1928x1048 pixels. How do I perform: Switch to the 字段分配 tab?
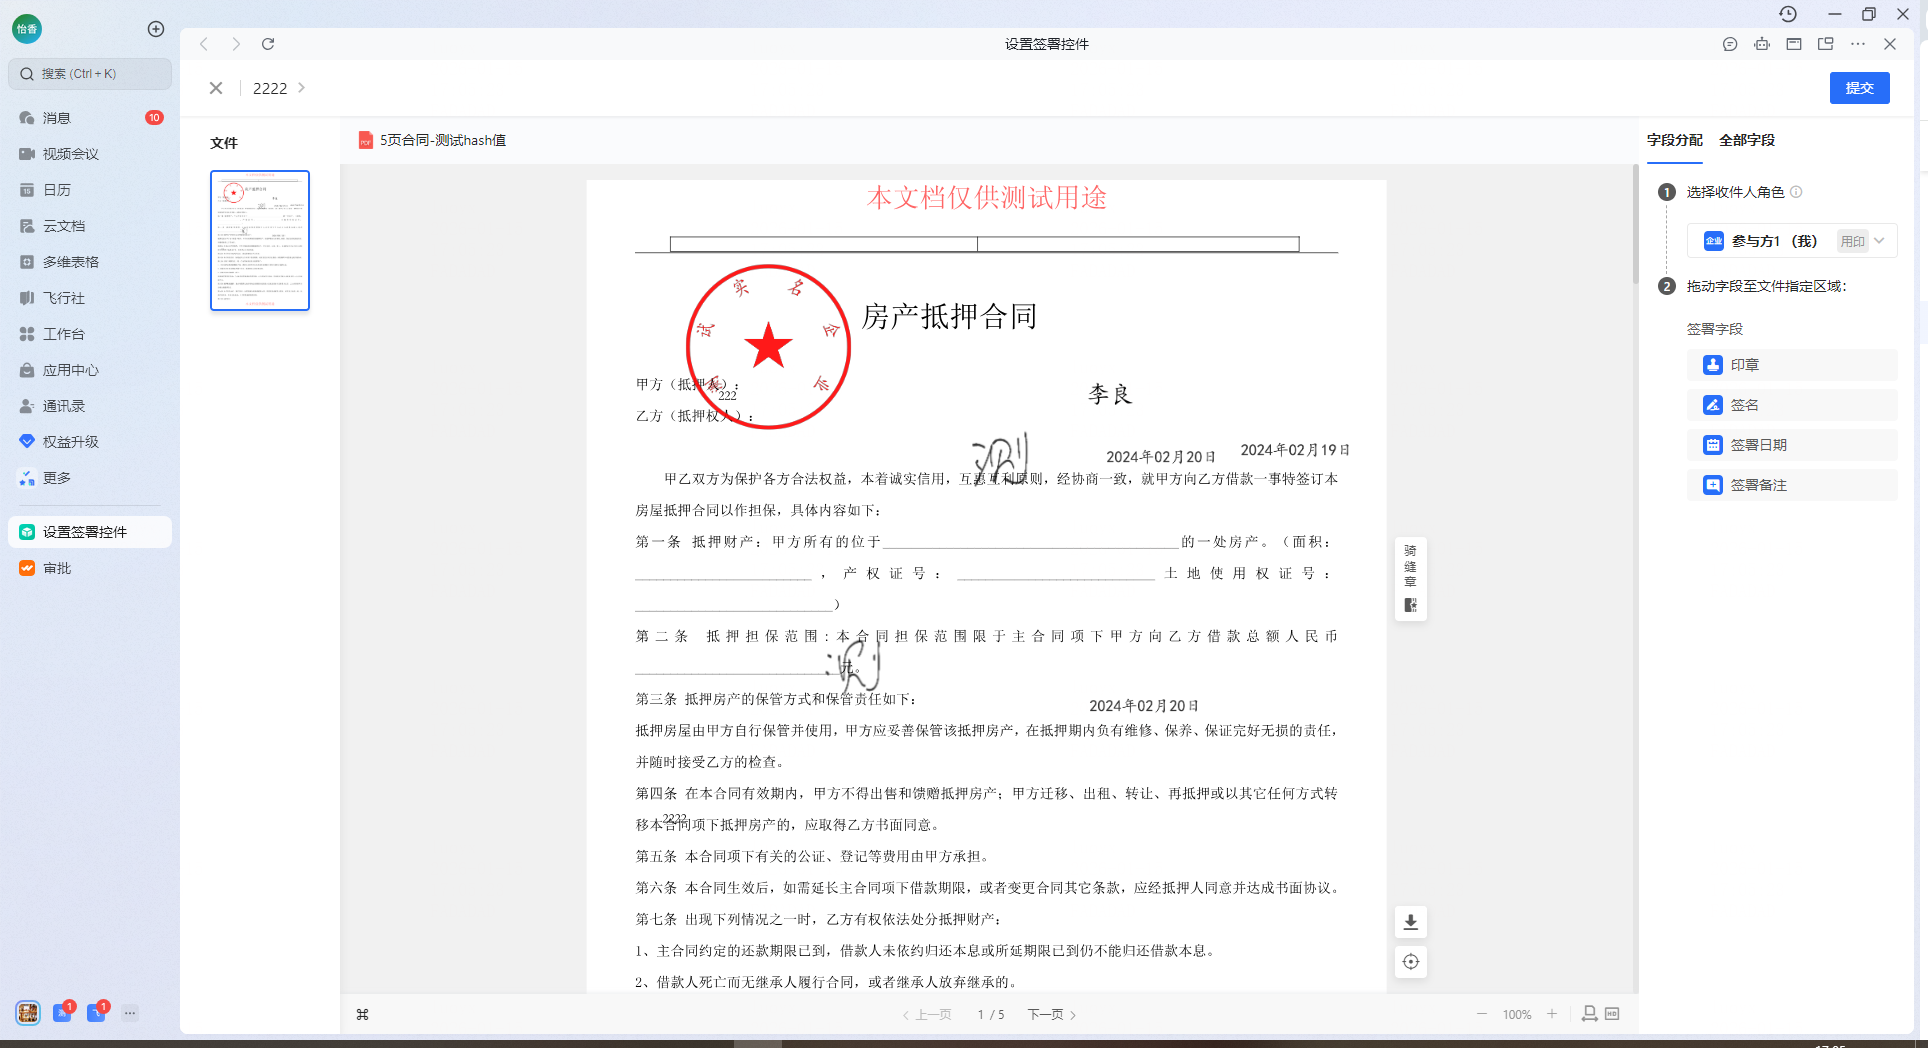click(x=1674, y=140)
